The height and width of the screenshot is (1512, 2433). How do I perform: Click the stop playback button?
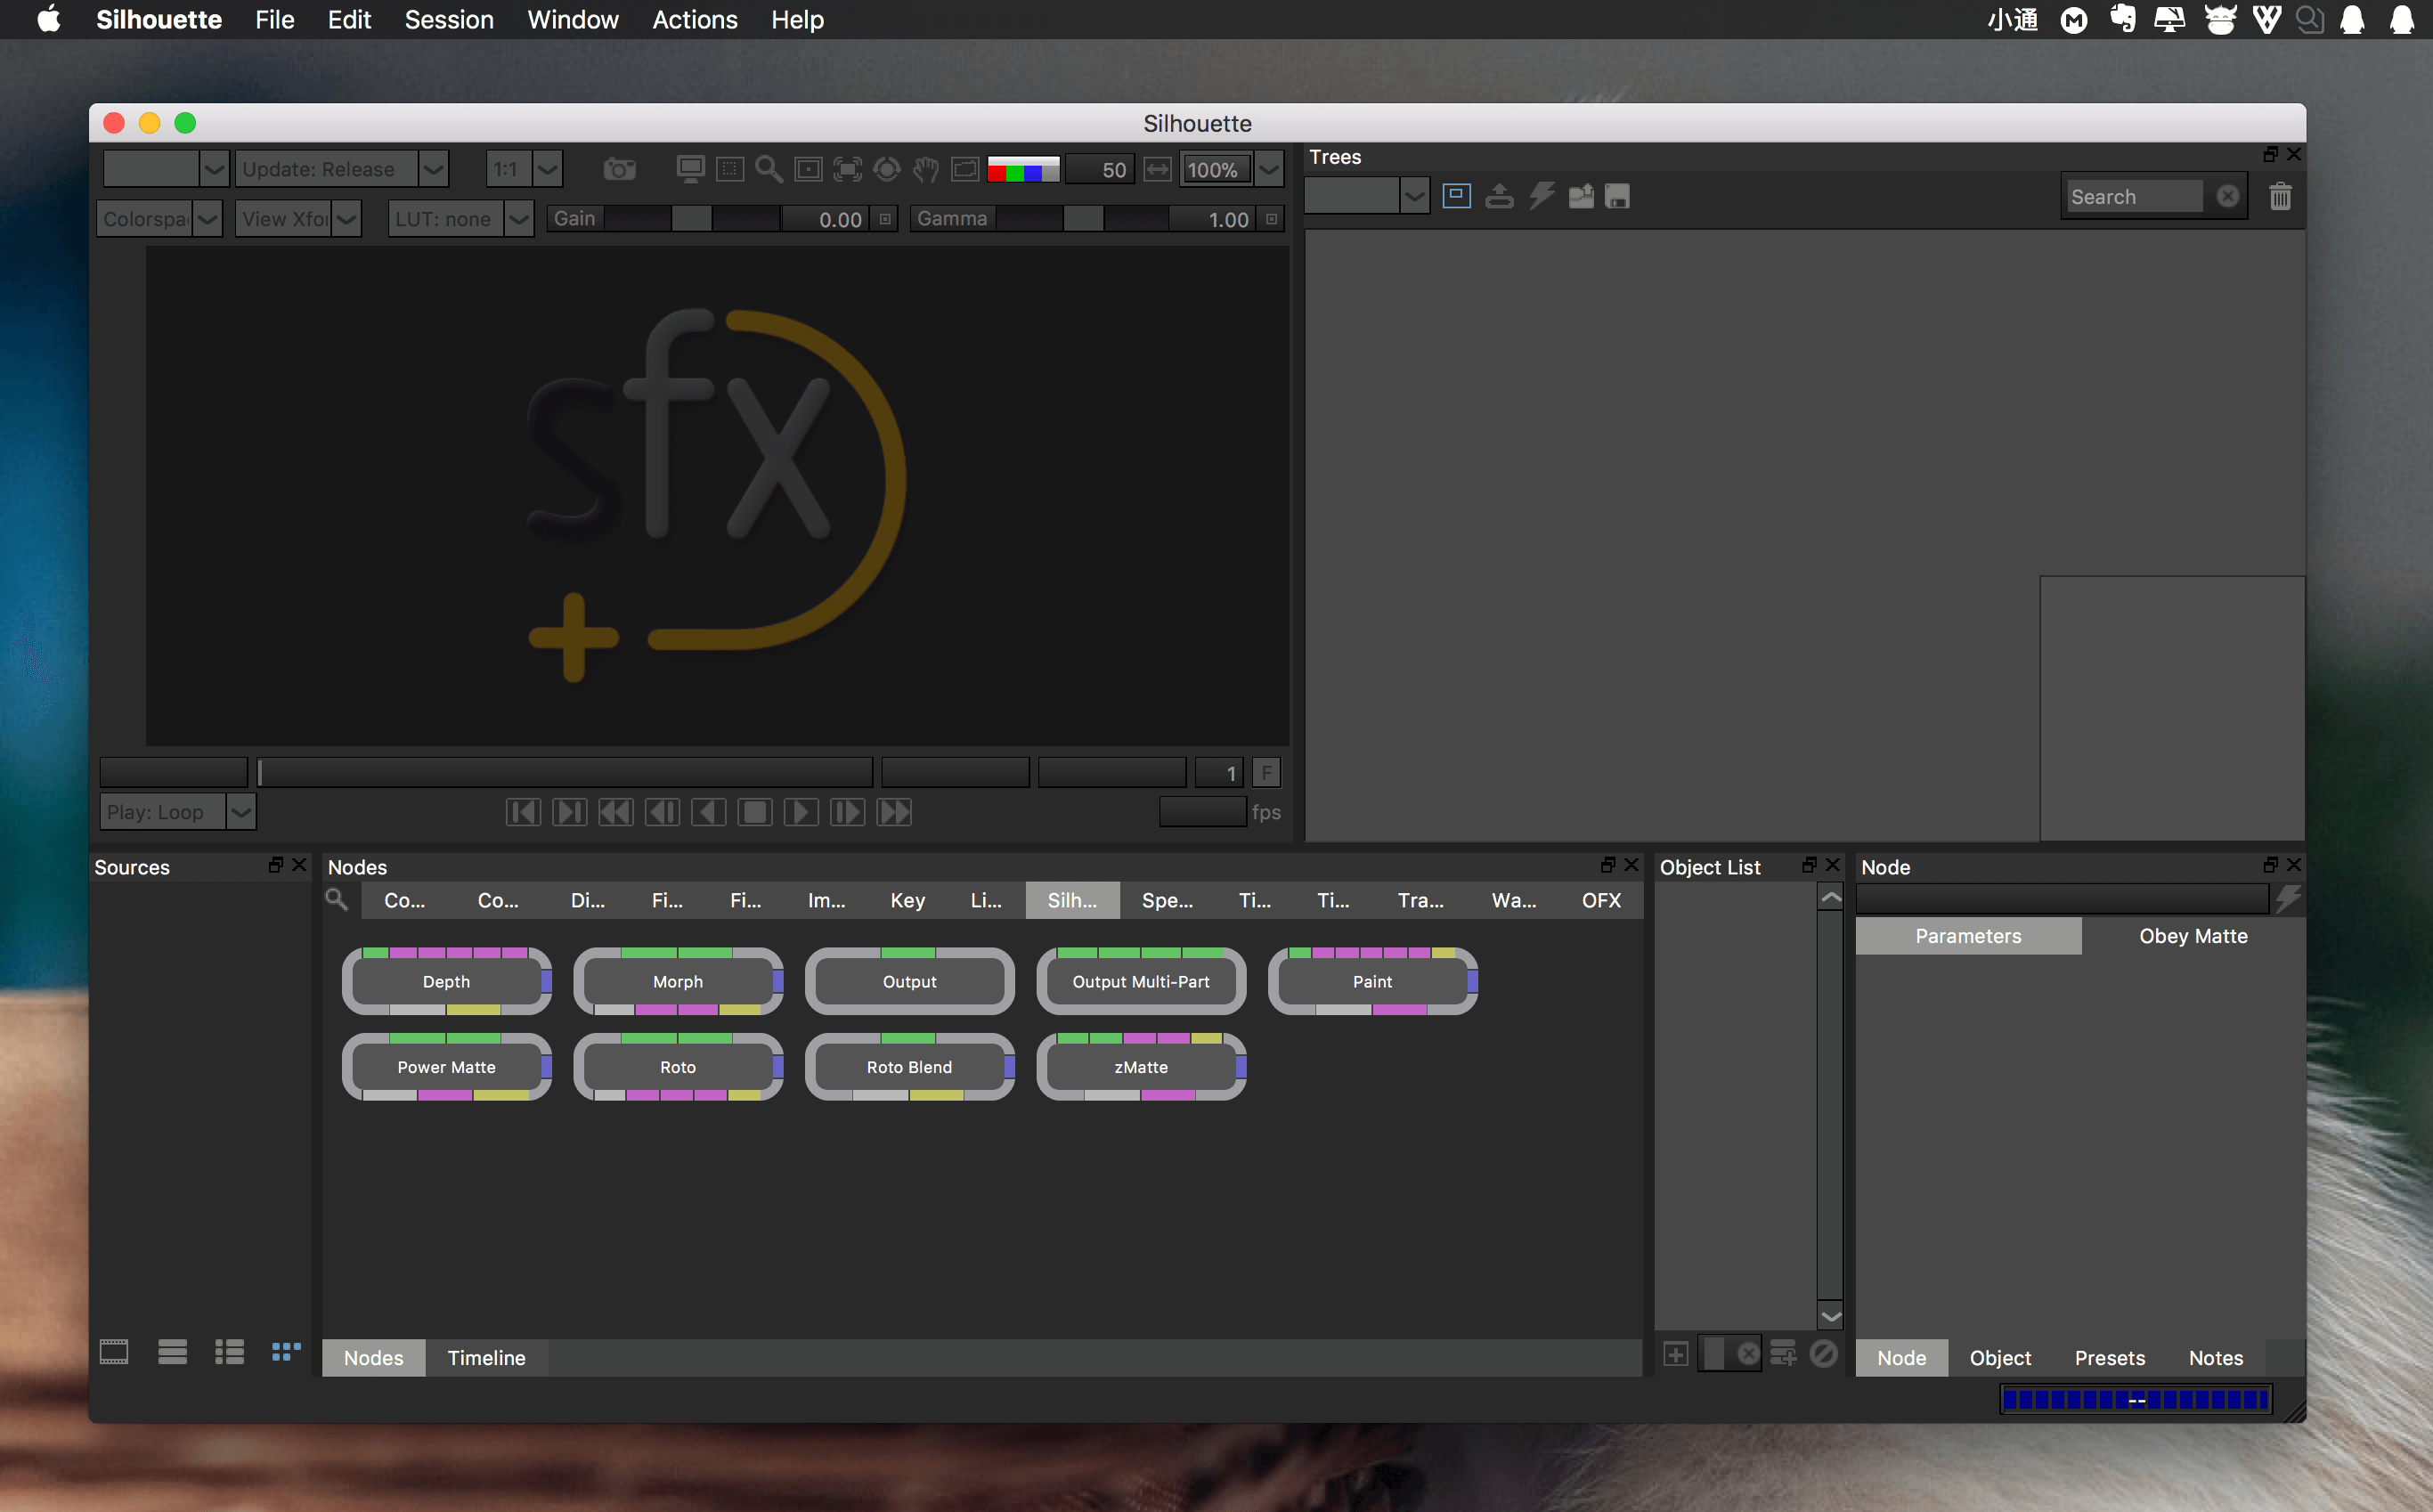click(755, 812)
